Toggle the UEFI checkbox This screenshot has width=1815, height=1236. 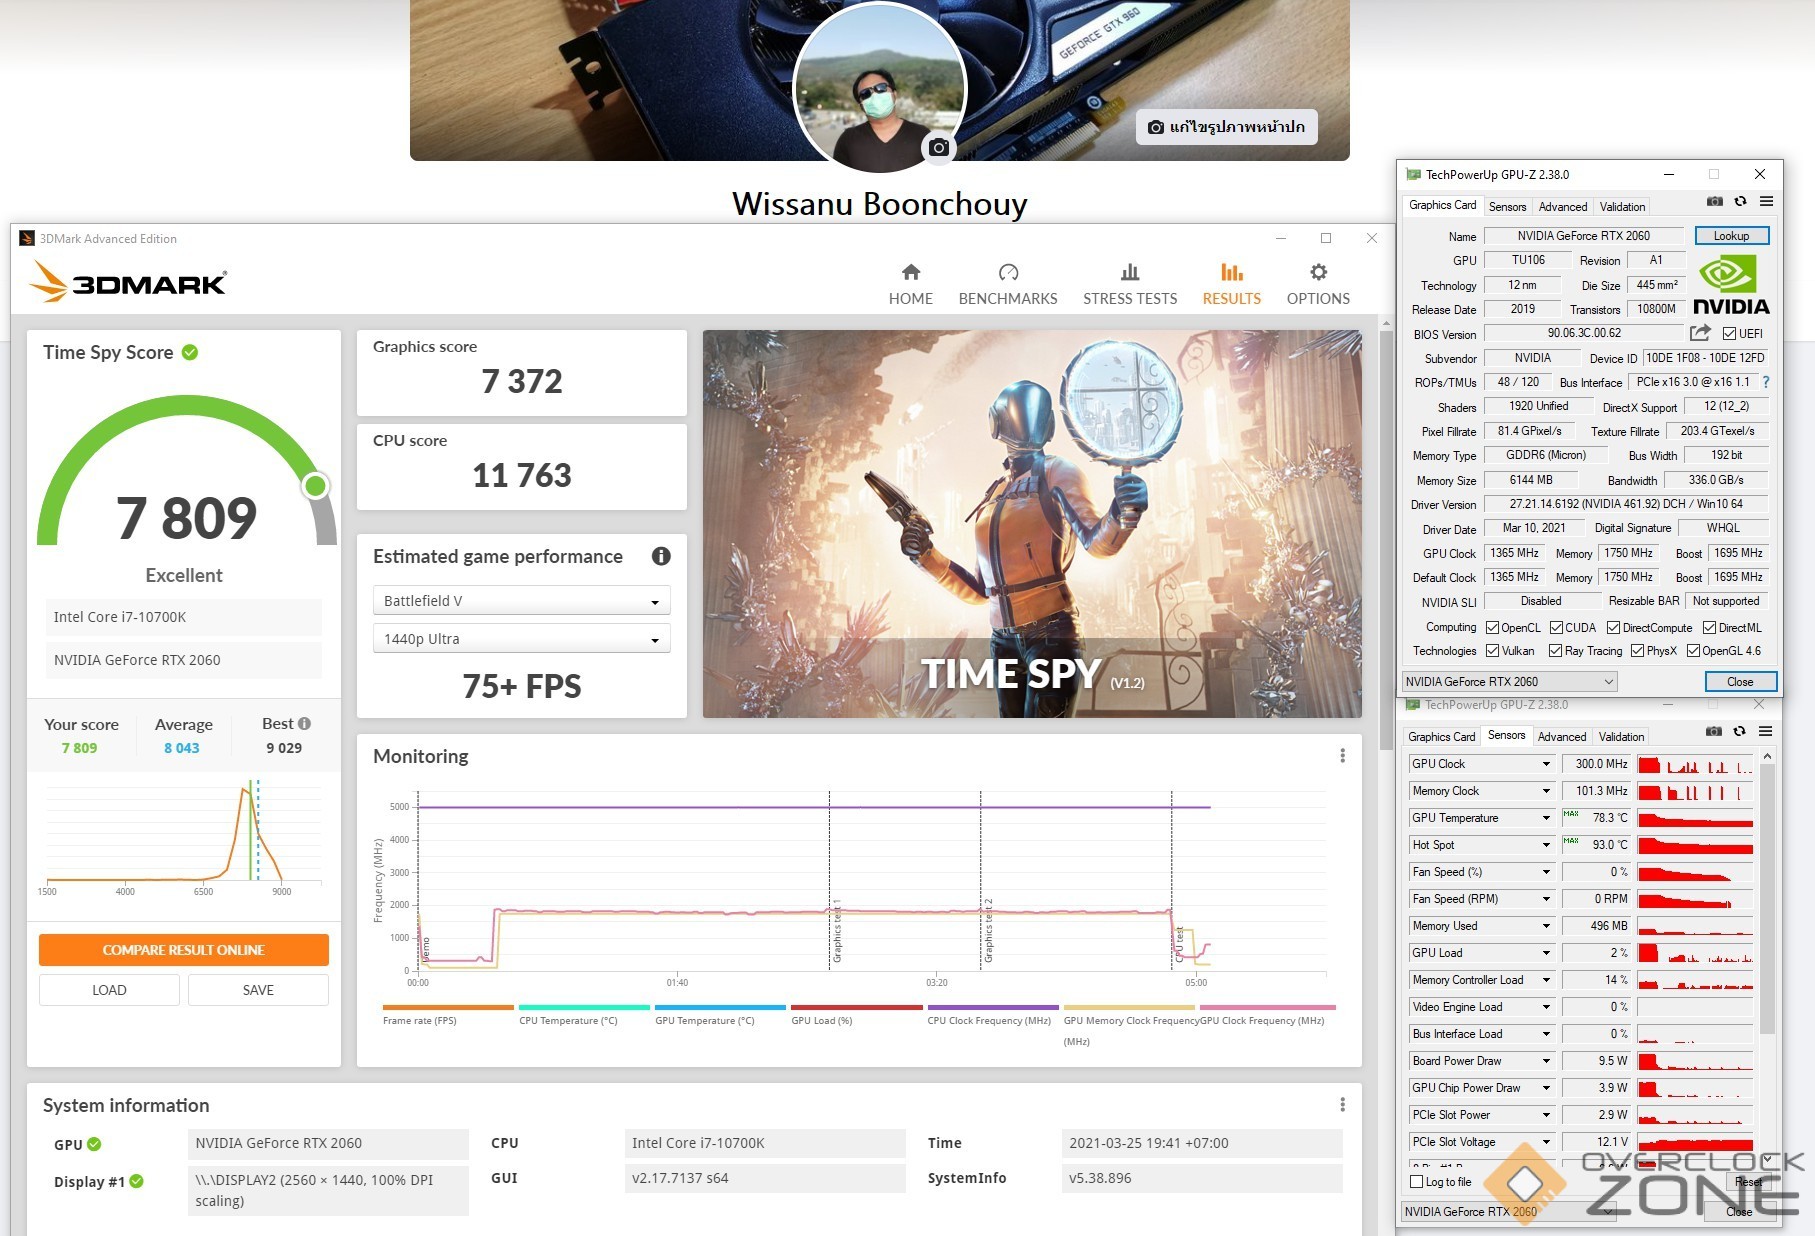1729,334
